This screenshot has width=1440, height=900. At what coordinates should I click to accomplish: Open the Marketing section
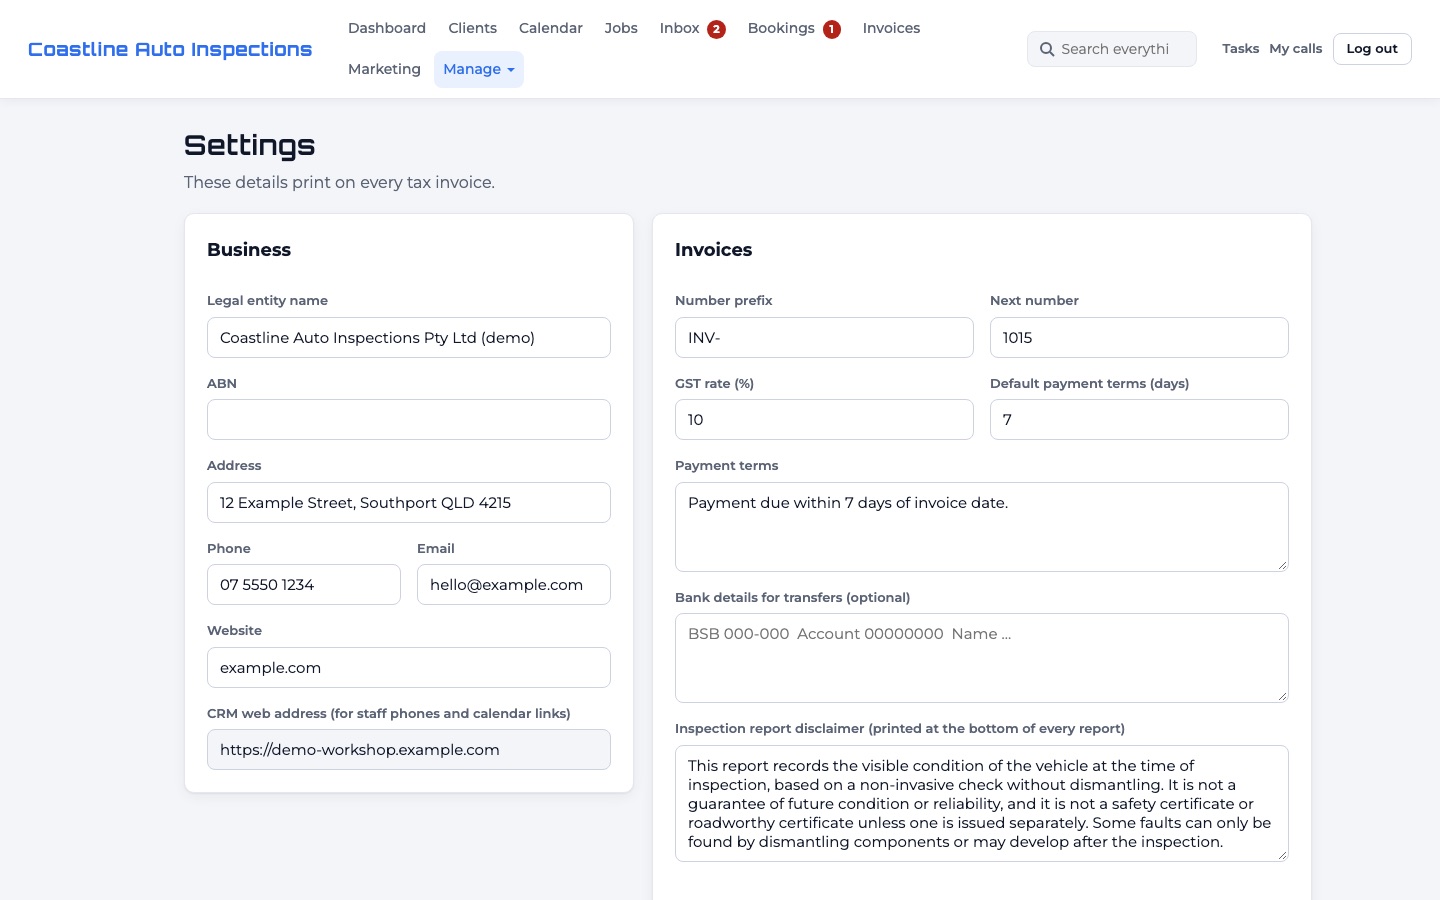click(x=384, y=69)
